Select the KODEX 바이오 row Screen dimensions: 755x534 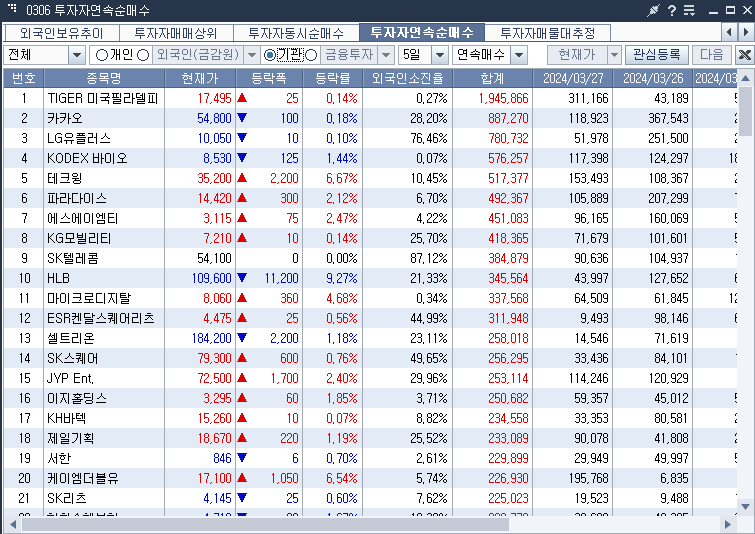pos(370,158)
